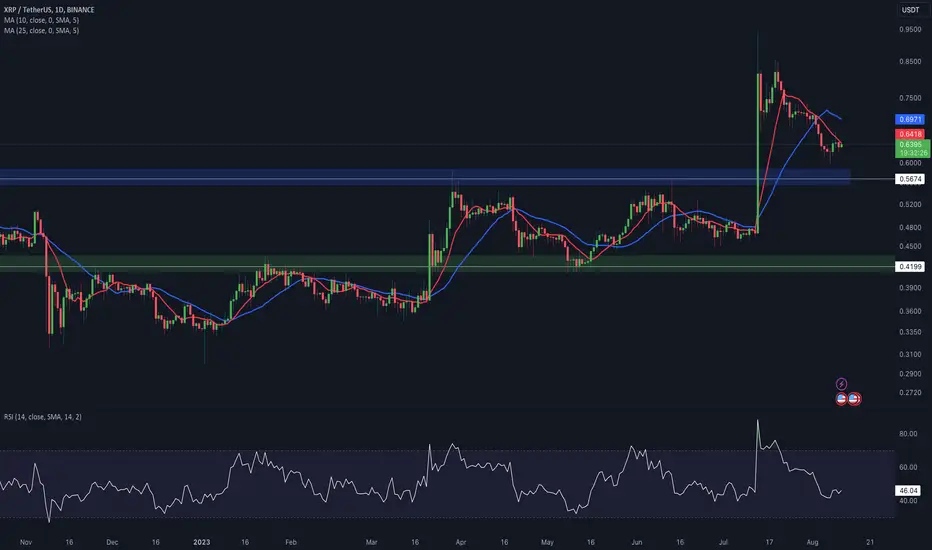Click the 0.9500 price axis label
Viewport: 932px width, 550px height.
(910, 29)
